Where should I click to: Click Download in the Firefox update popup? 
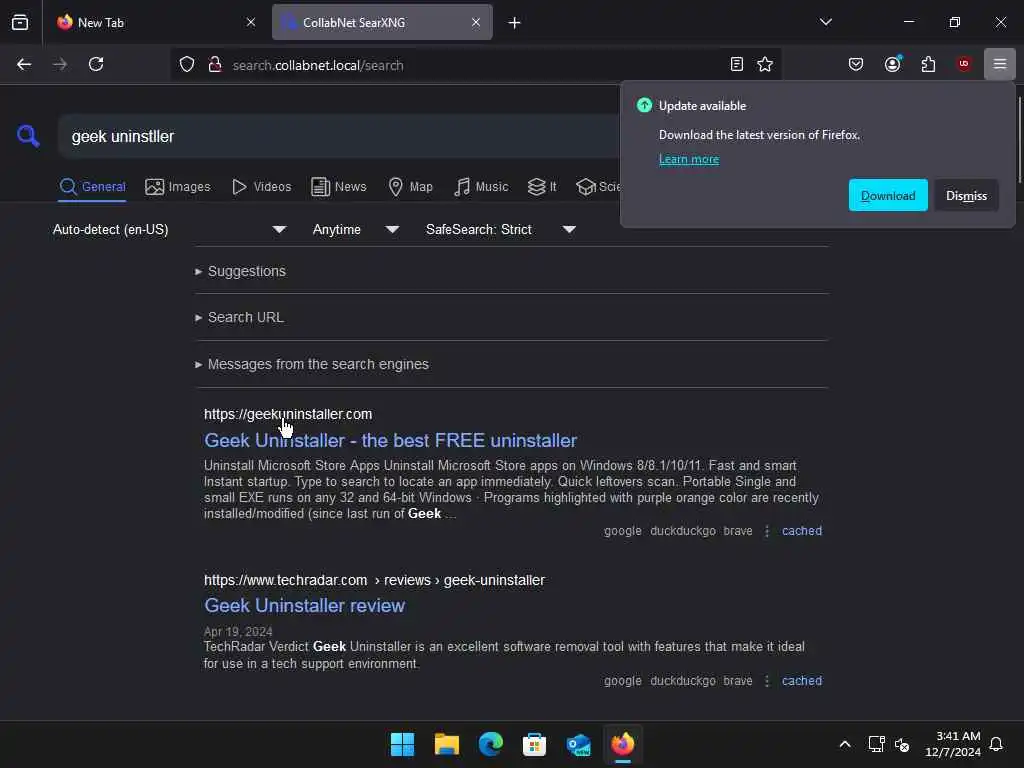(888, 195)
